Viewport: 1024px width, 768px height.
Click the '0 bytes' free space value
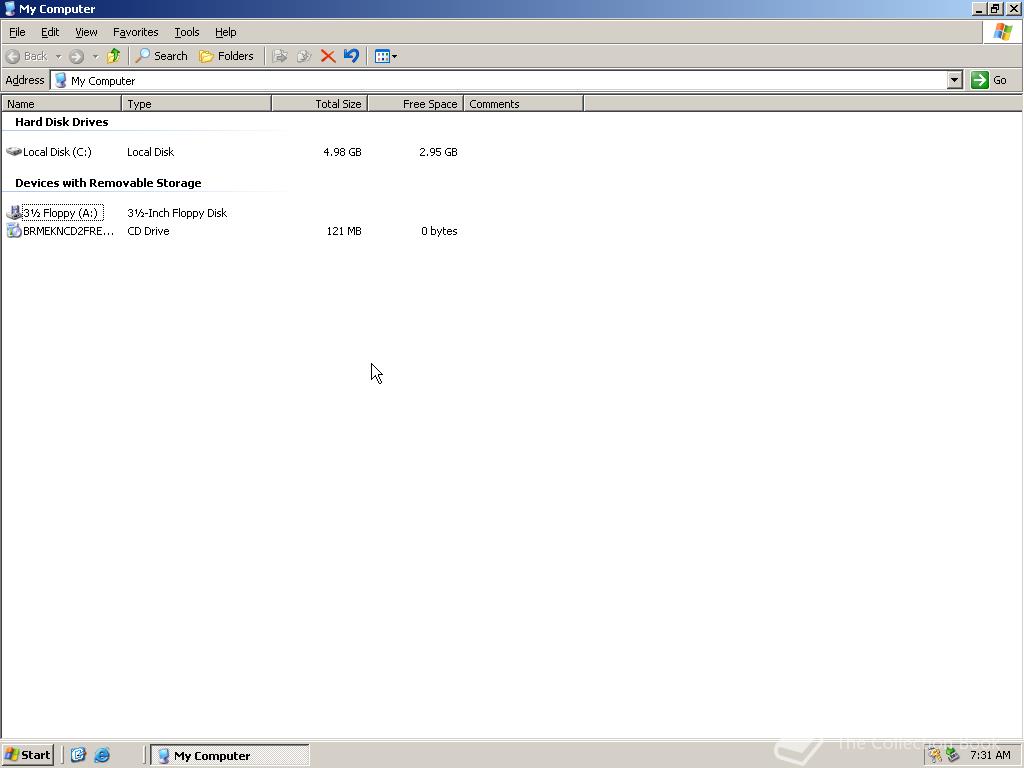tap(440, 231)
